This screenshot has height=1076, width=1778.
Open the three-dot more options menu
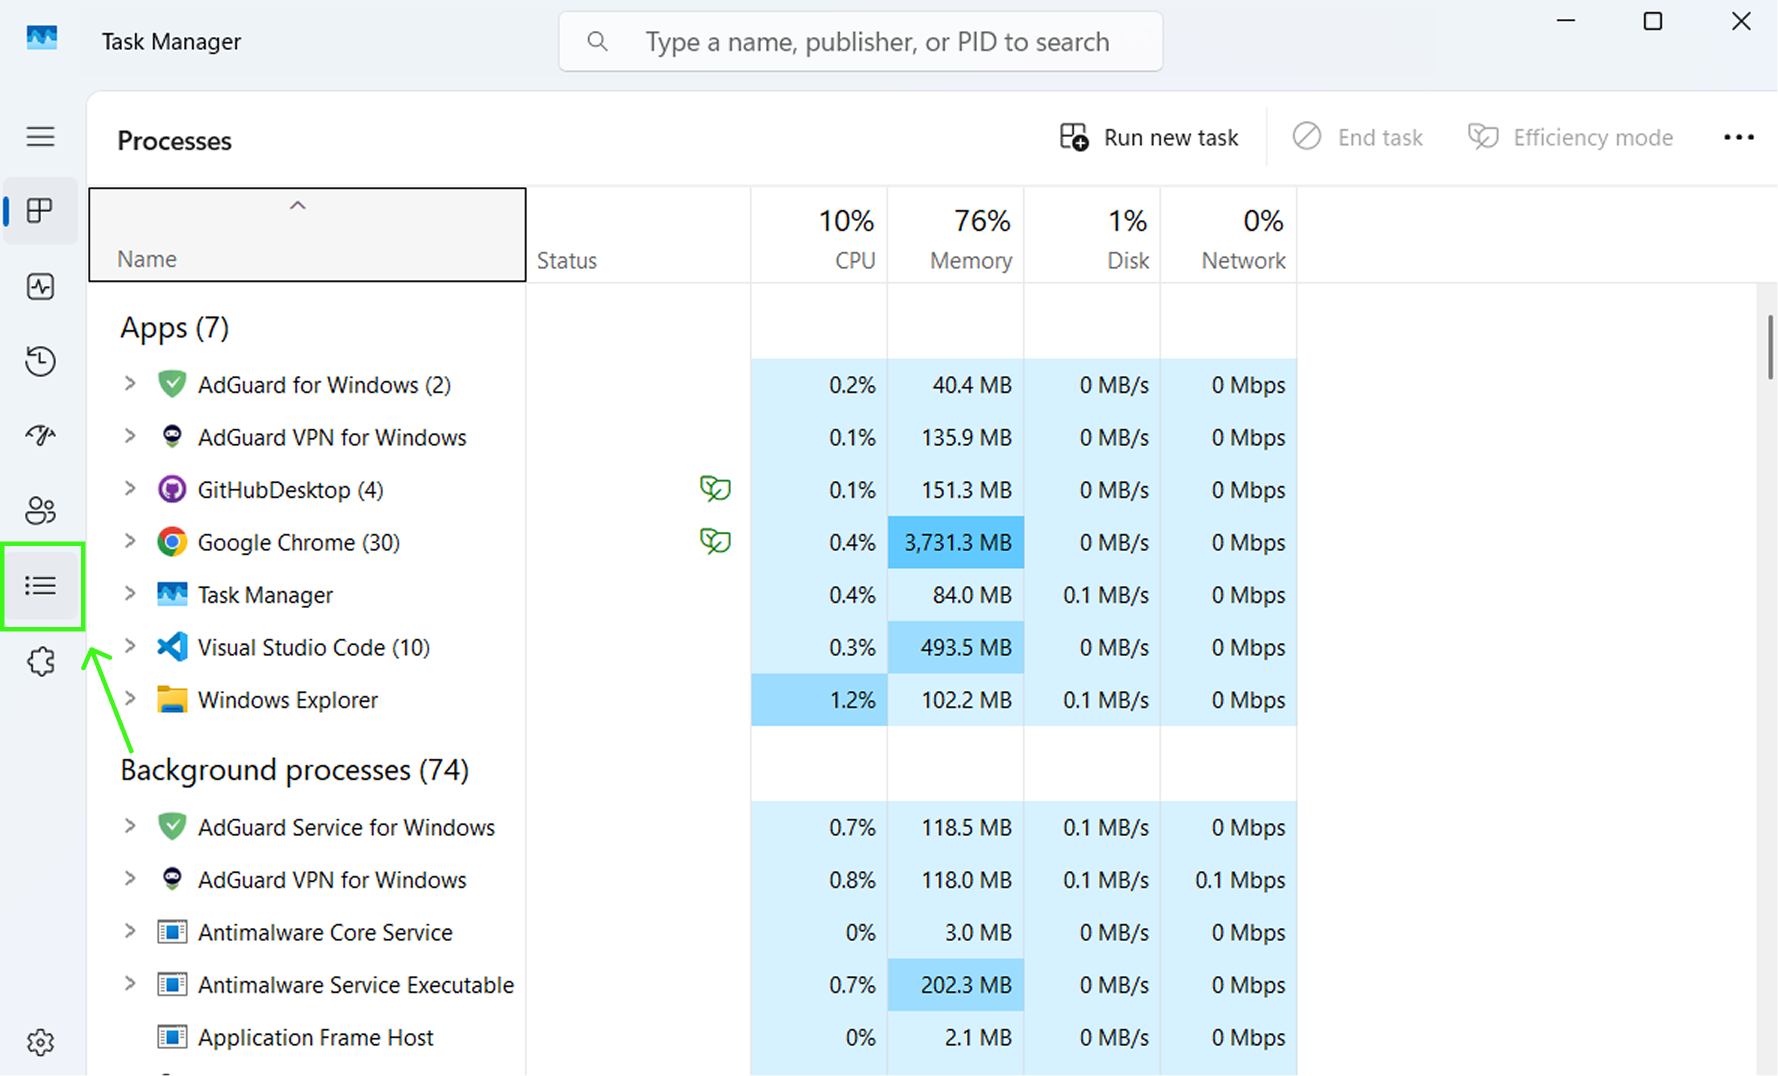[x=1738, y=137]
